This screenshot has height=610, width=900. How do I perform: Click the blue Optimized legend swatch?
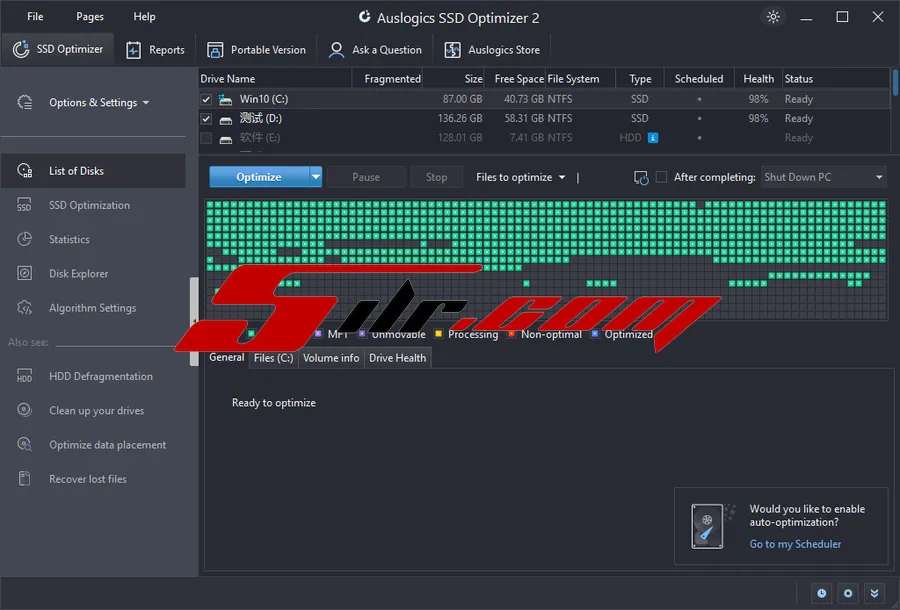595,334
